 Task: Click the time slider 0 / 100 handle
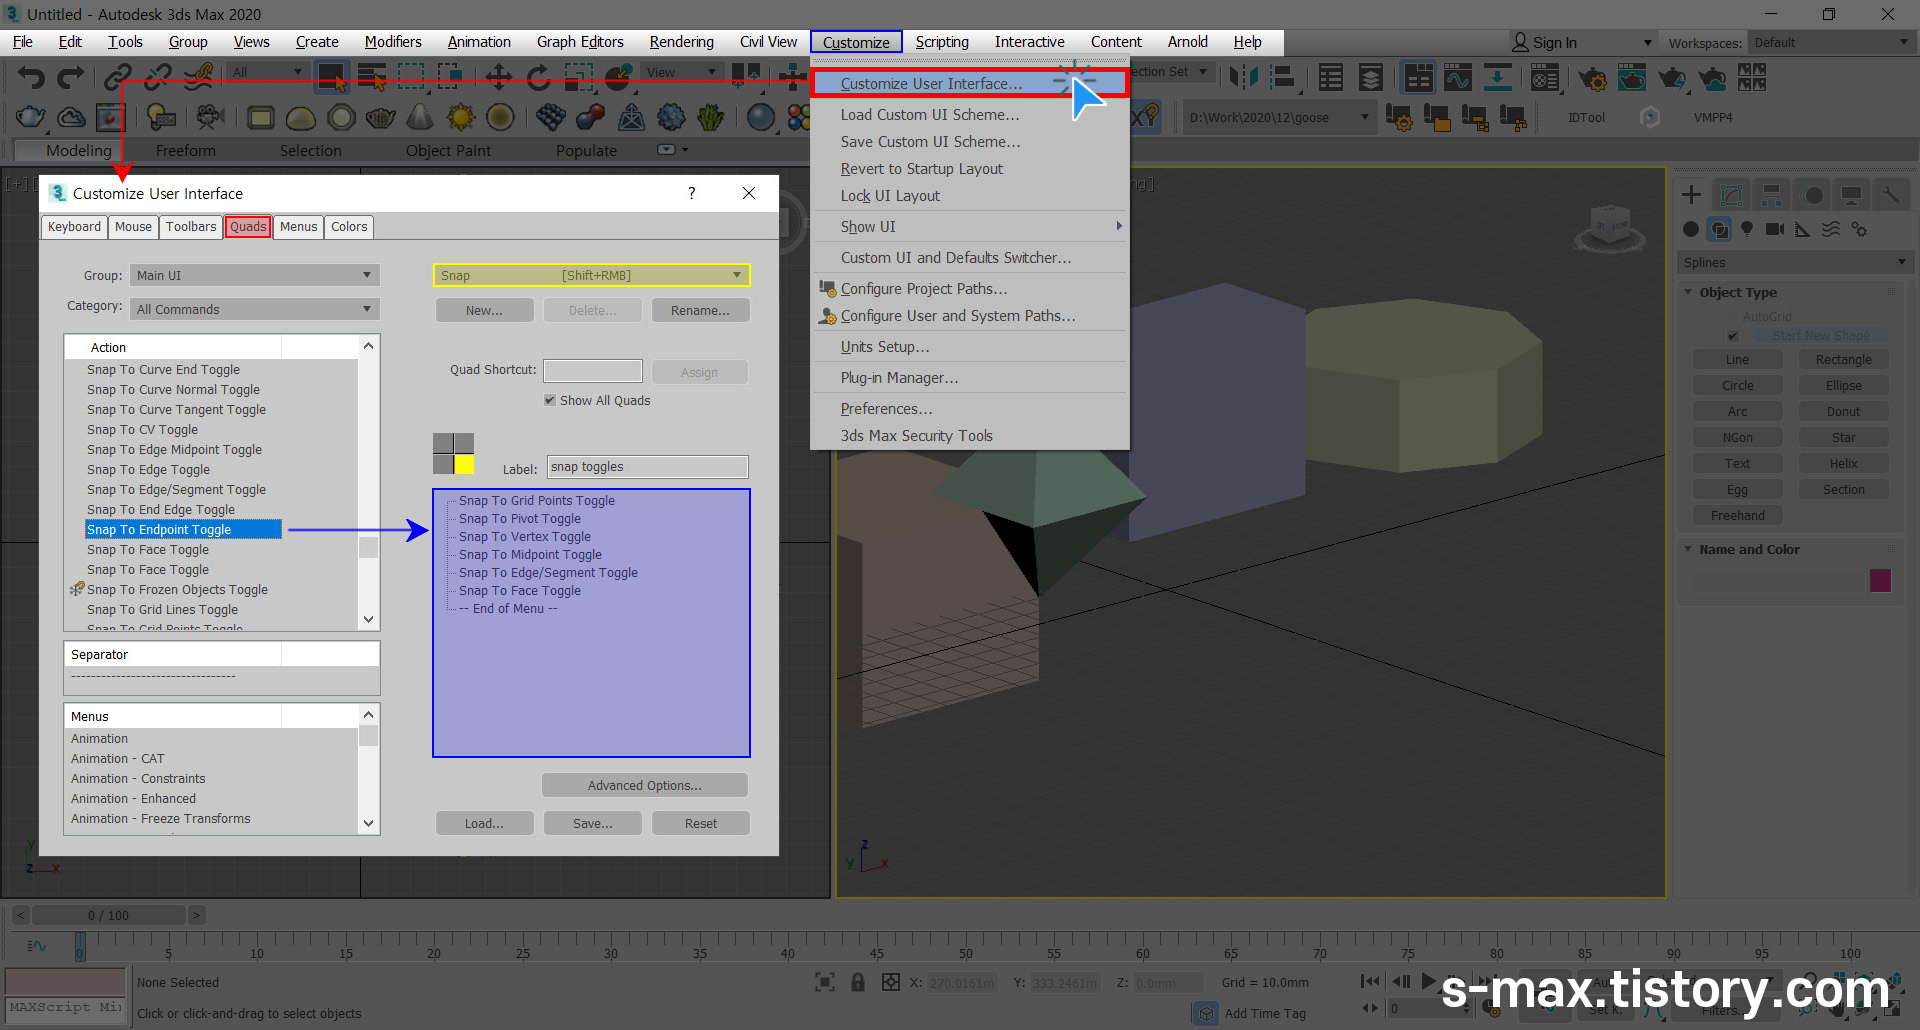coord(108,915)
